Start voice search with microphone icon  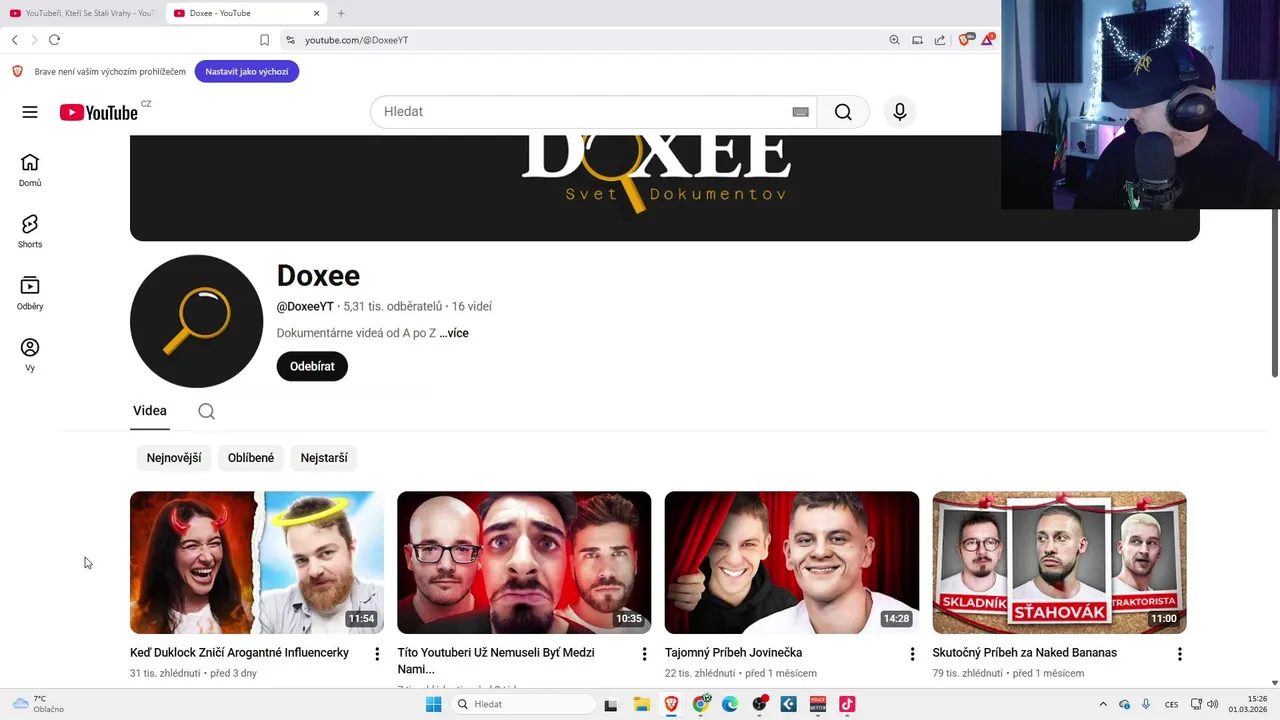(x=900, y=112)
